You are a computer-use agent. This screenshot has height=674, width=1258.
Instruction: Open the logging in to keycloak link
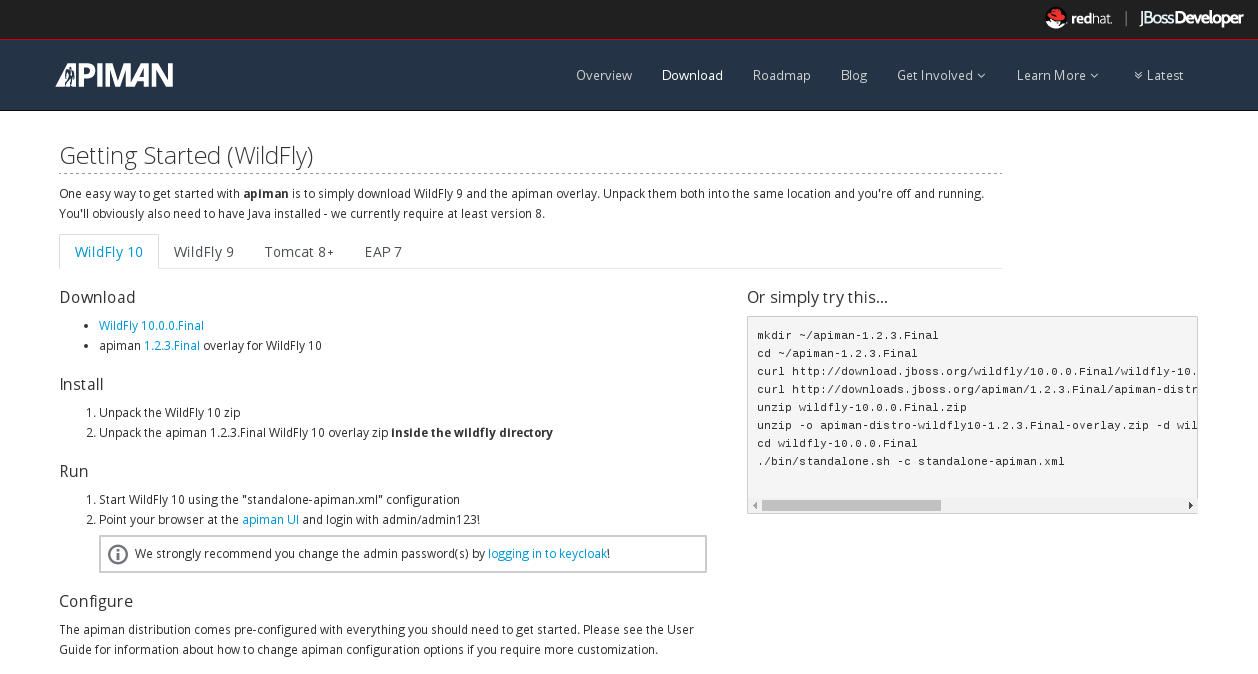547,554
